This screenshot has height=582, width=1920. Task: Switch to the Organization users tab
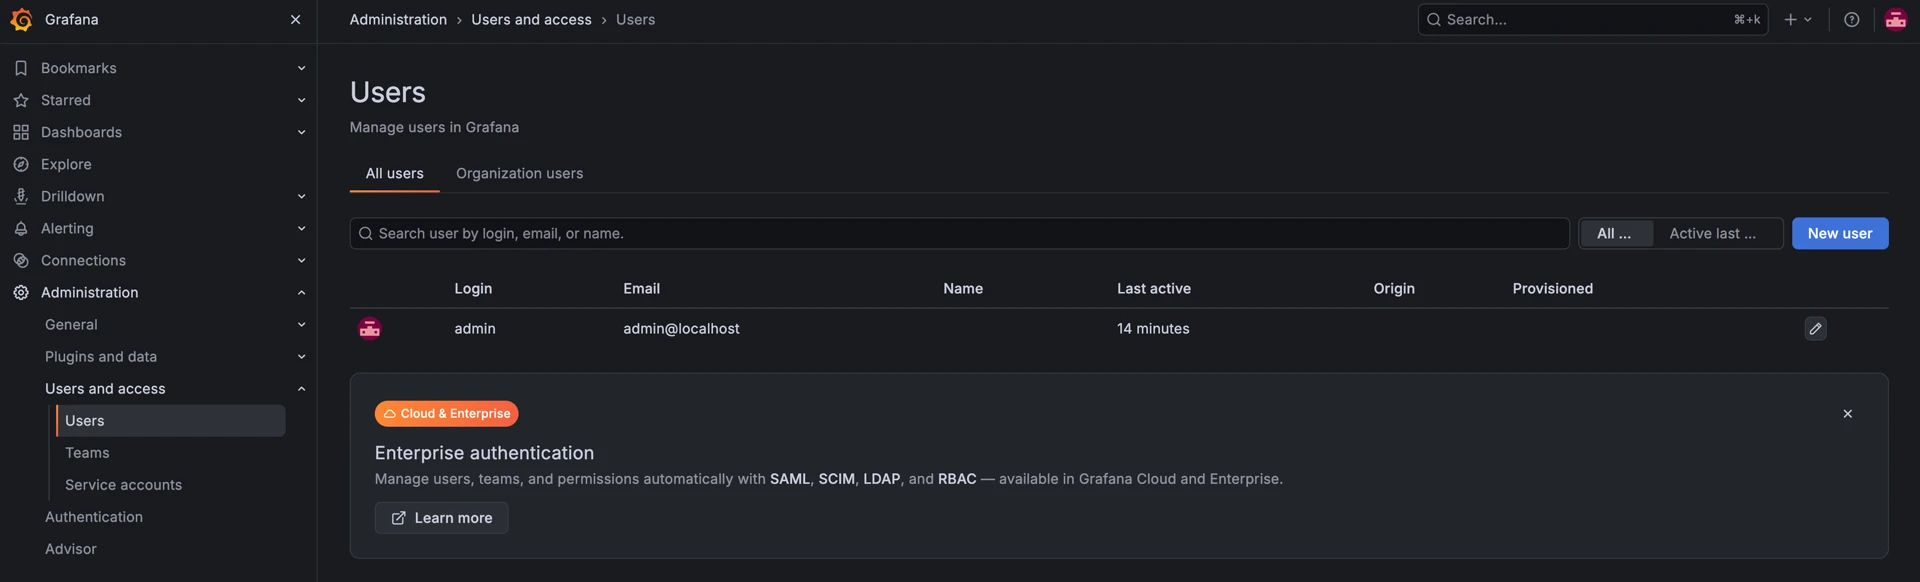(x=519, y=173)
